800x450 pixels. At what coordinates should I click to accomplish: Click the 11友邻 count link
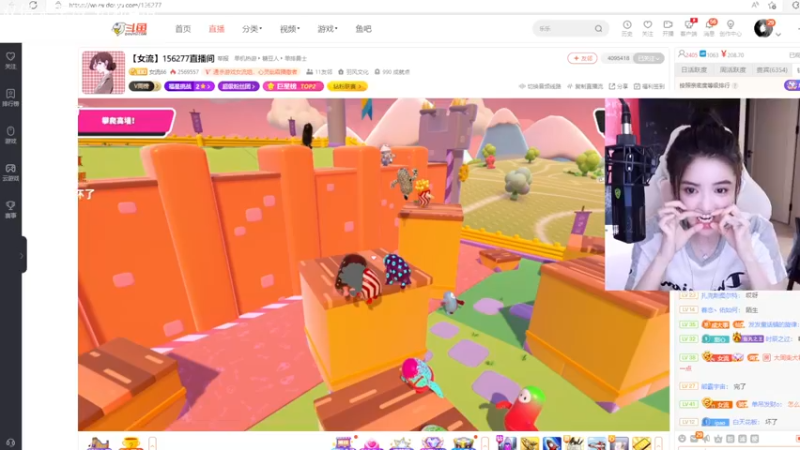coord(319,72)
